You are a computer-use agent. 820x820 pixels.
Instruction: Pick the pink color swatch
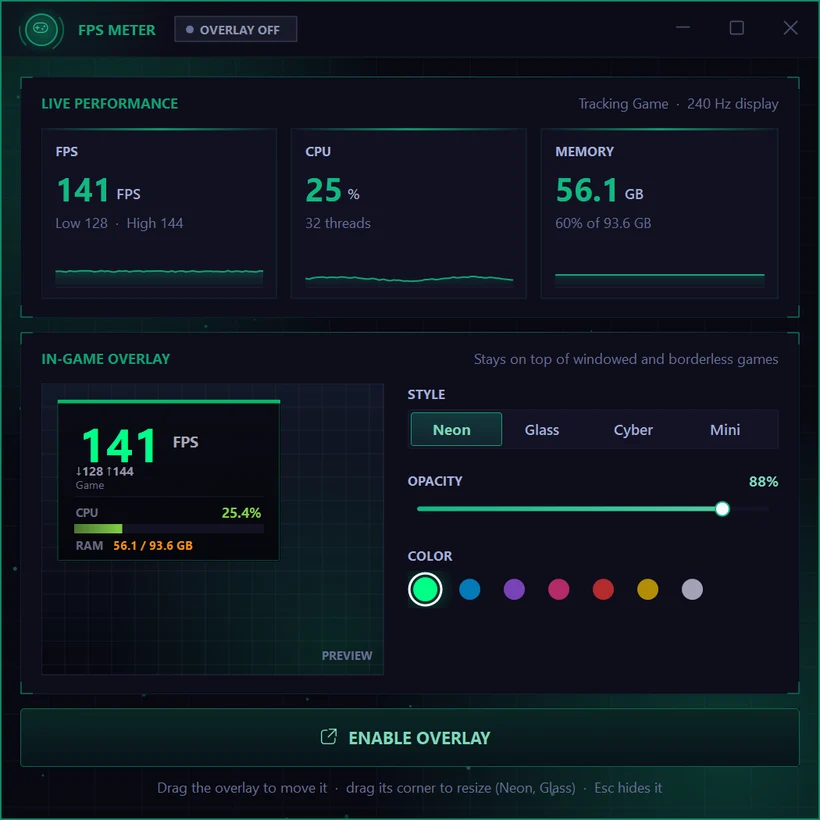pos(559,589)
